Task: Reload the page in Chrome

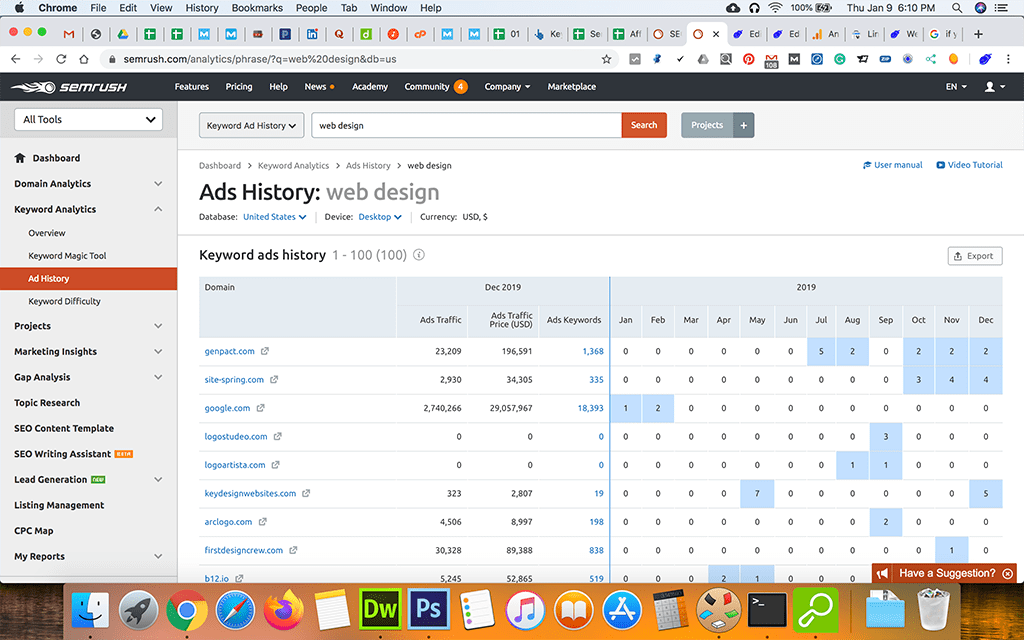Action: 61,59
